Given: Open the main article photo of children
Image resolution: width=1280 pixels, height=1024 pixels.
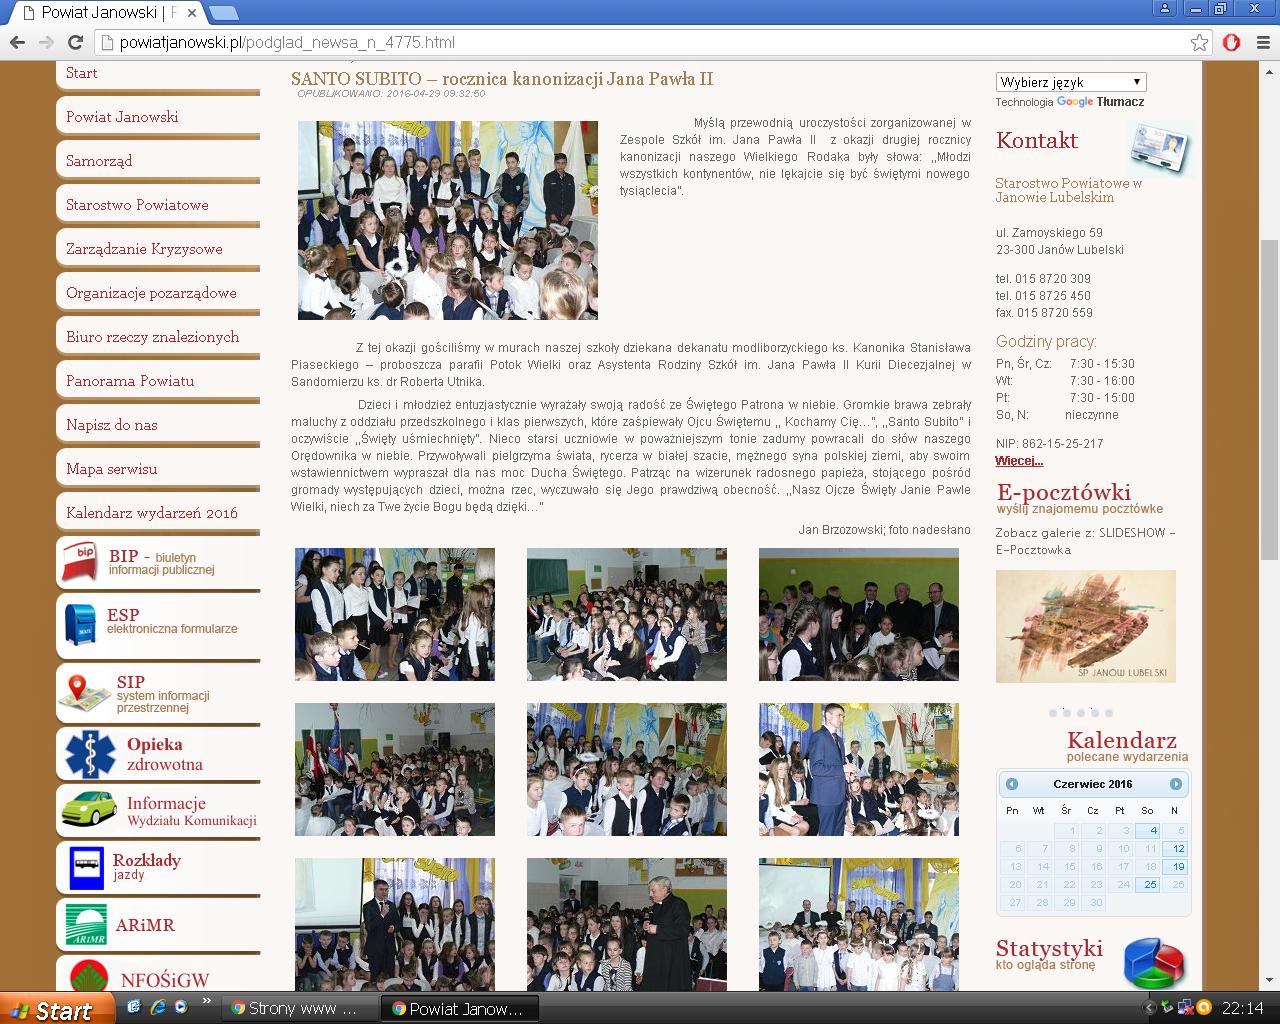Looking at the screenshot, I should 447,220.
